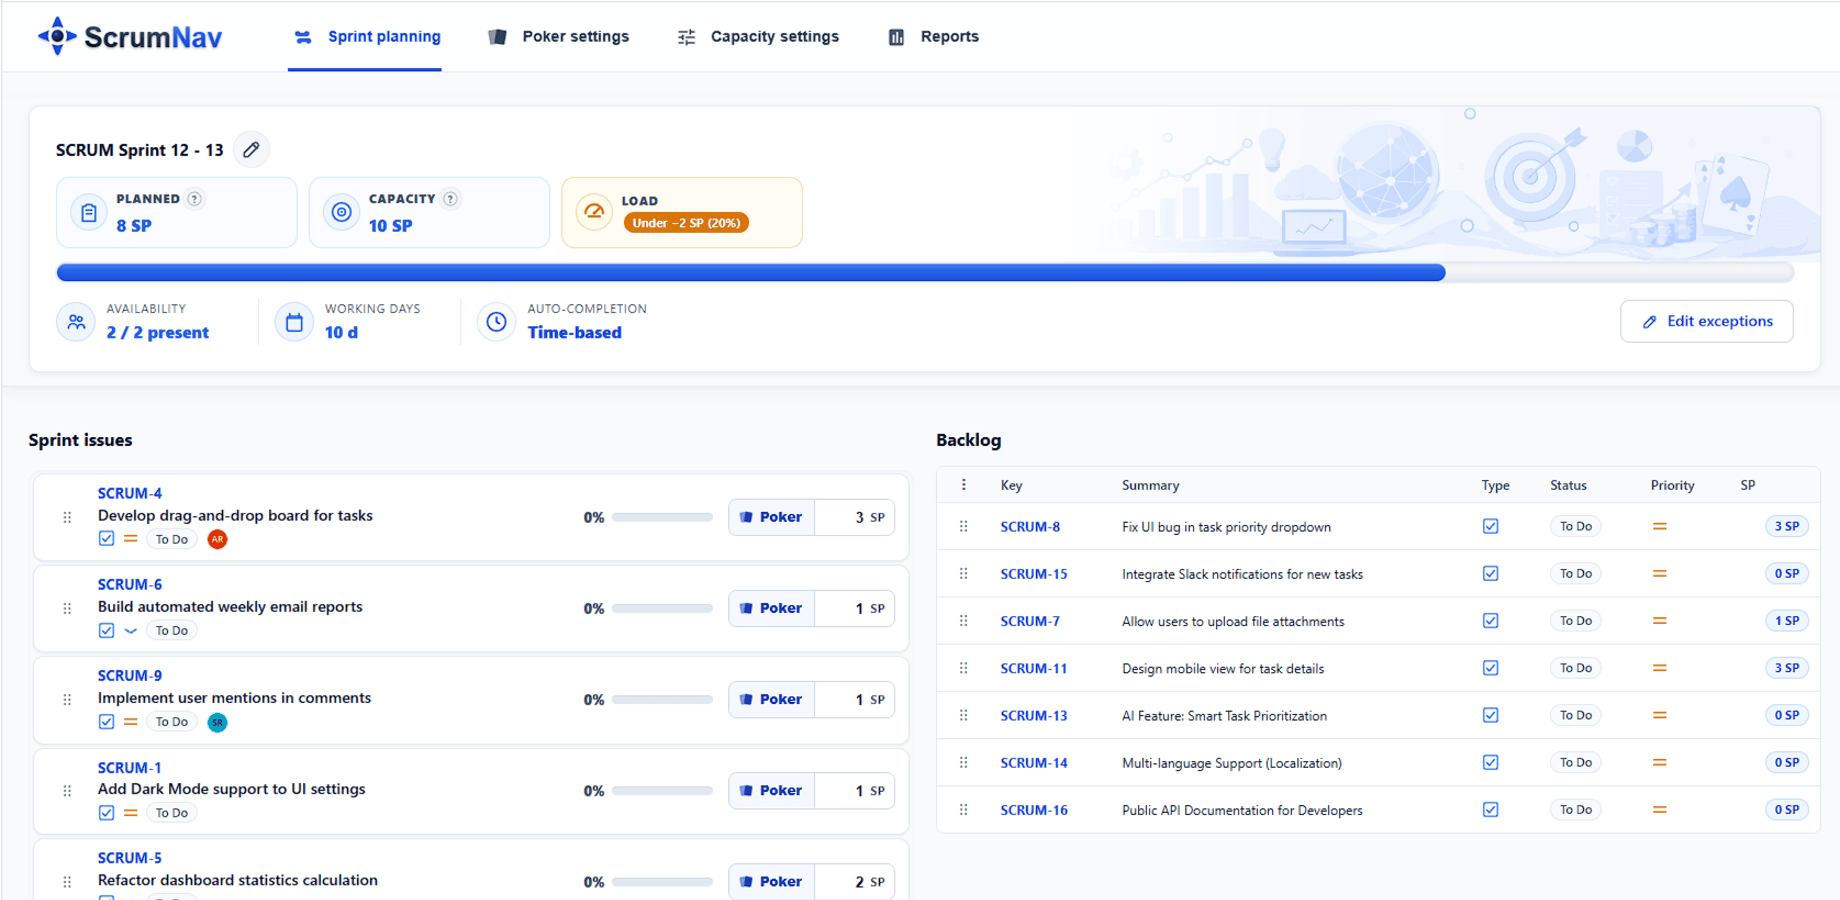
Task: Open the Capacity settings tab
Action: click(758, 37)
